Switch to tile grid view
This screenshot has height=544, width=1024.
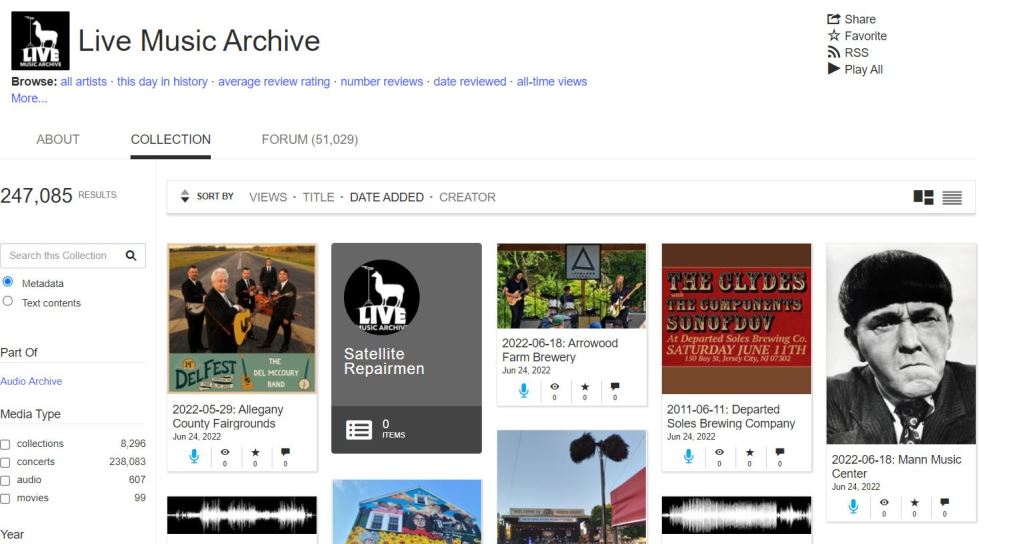coord(923,198)
